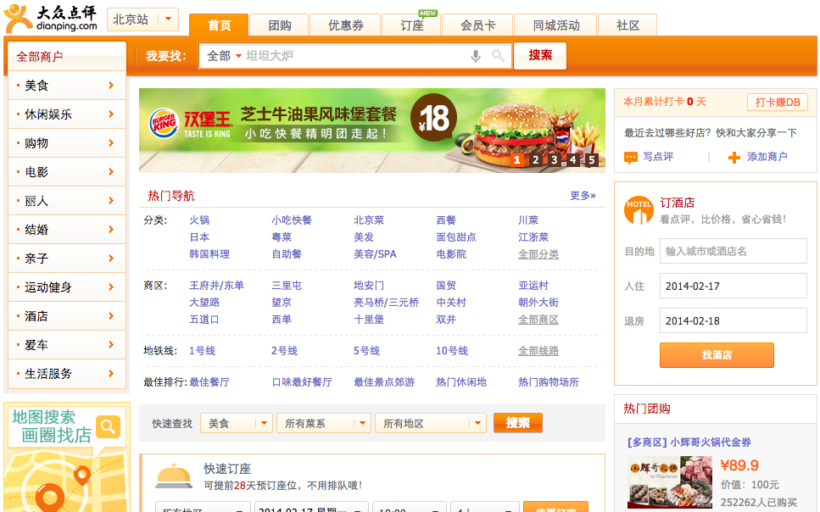Click the microphone voice search icon
Viewport: 820px width, 512px height.
point(476,56)
